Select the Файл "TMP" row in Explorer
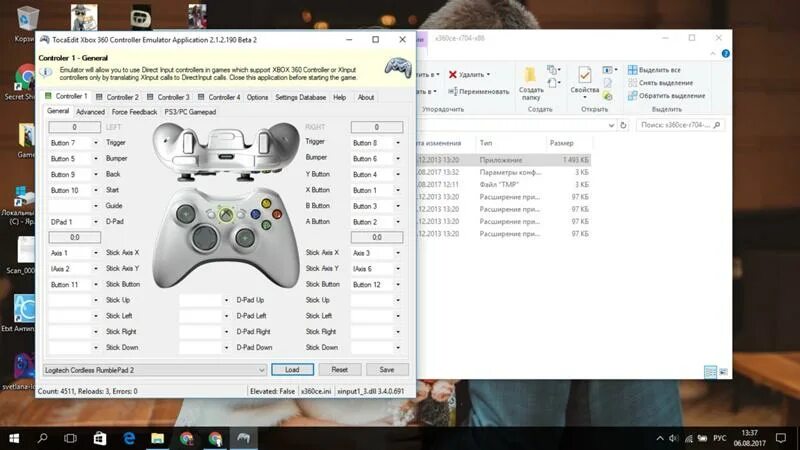The image size is (800, 450). (504, 184)
